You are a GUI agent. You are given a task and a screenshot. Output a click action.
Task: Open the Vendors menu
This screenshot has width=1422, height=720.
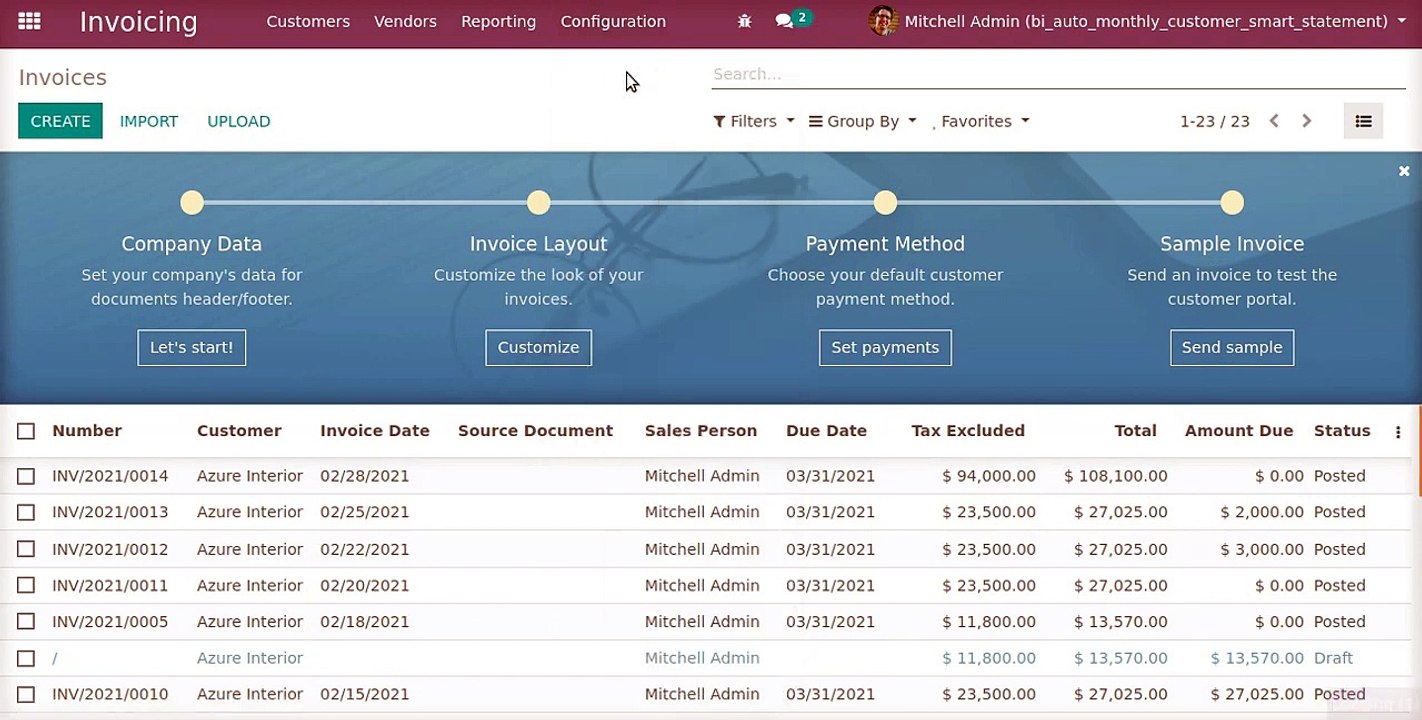point(405,21)
